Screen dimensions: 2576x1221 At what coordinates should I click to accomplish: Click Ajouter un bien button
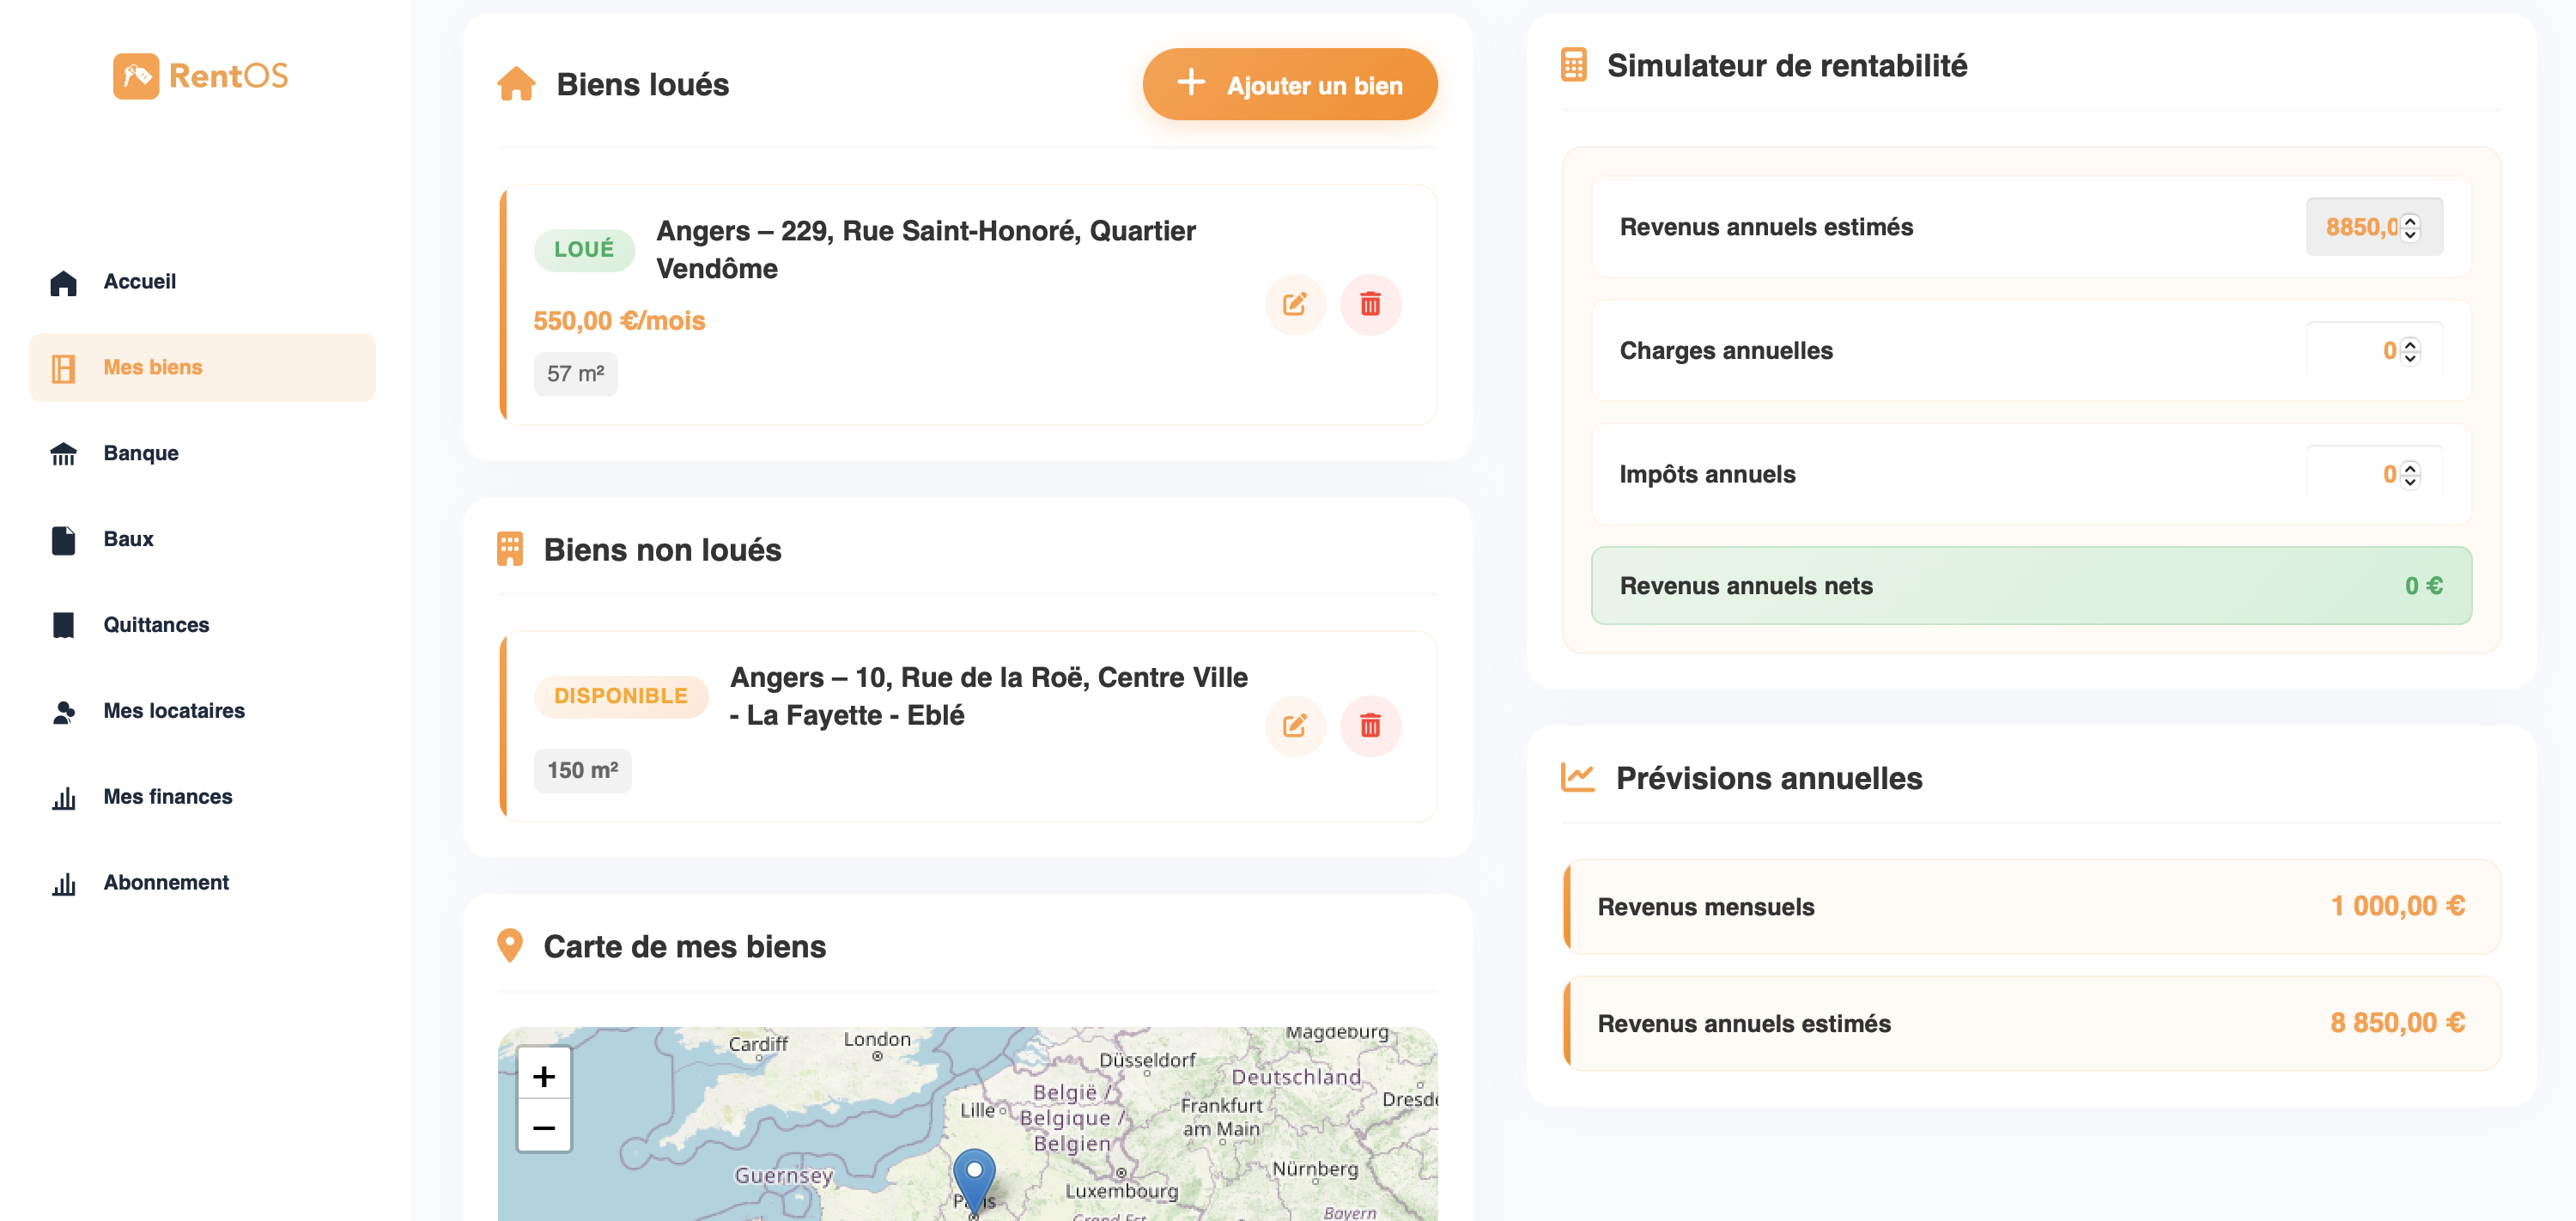[1289, 85]
